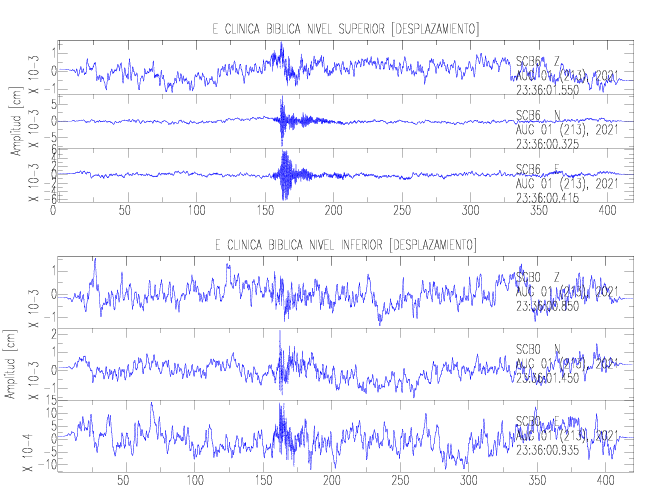Click the NIVEL SUPERIOR plot title

(x=345, y=27)
